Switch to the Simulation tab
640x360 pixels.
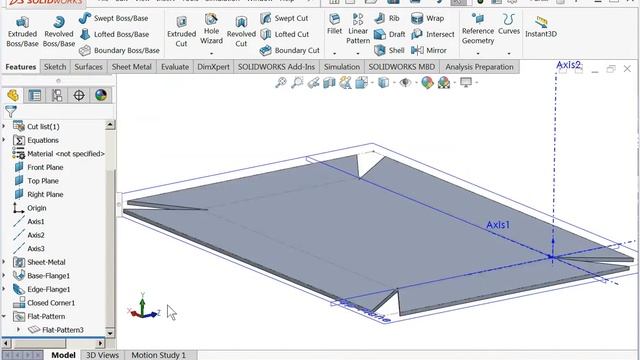(x=342, y=67)
